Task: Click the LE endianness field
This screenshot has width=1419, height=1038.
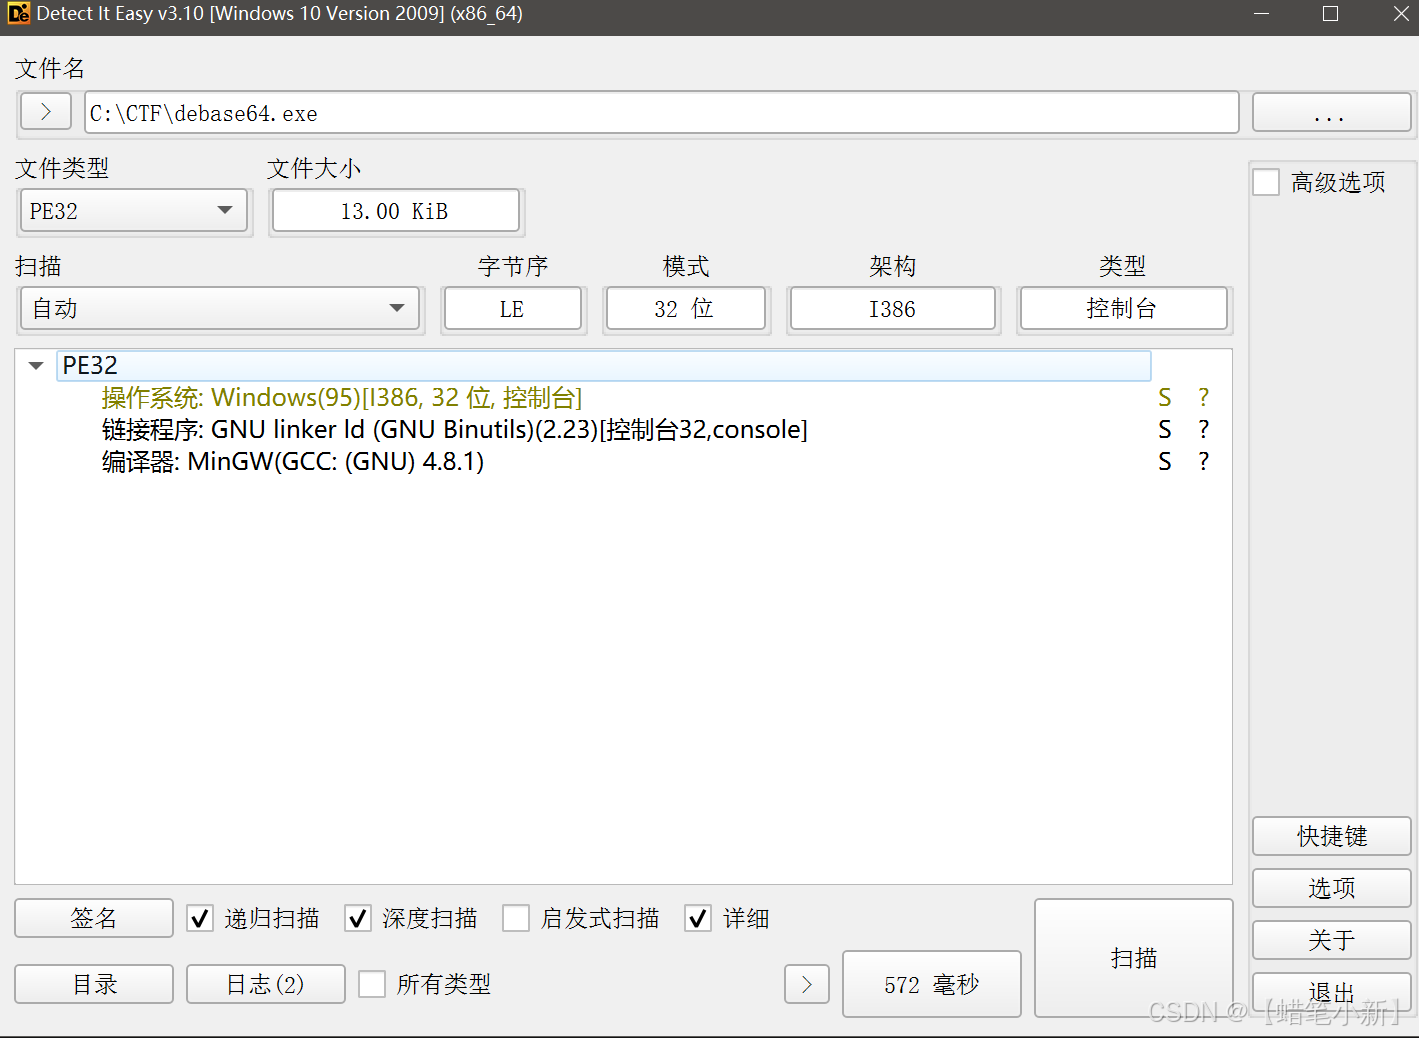Action: click(x=513, y=308)
